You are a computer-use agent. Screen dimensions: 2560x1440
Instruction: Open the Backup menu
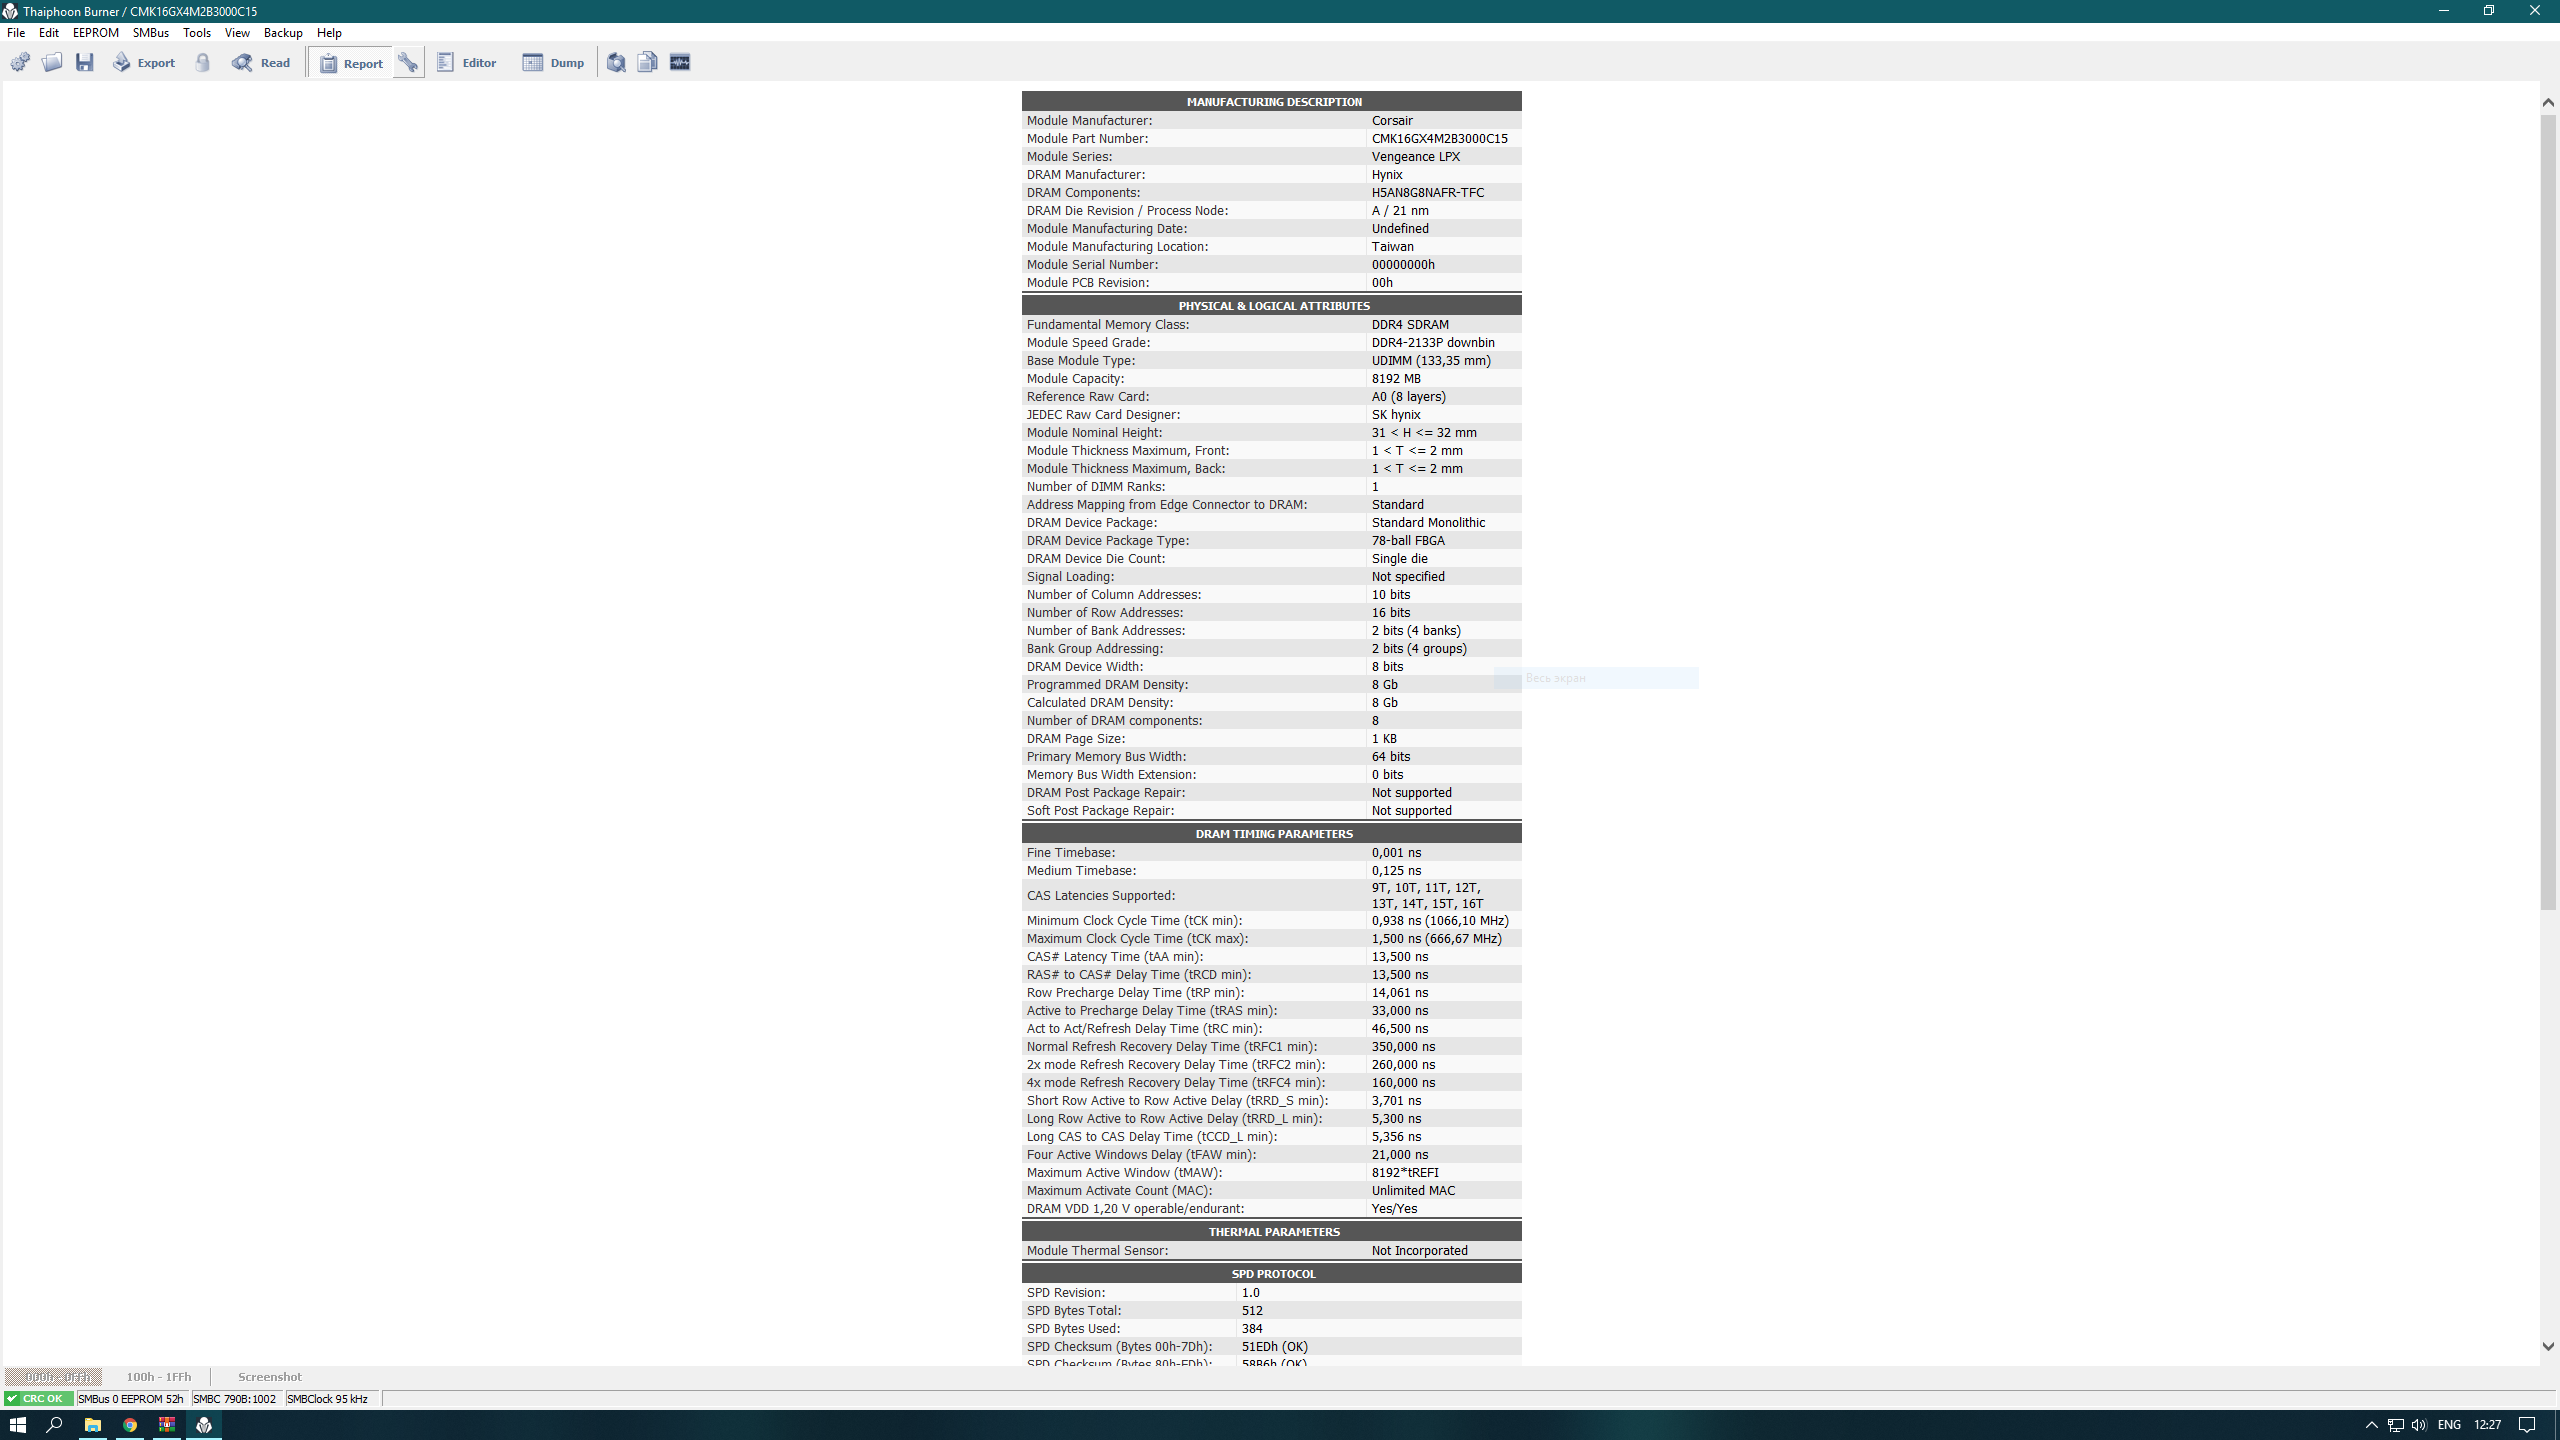283,32
